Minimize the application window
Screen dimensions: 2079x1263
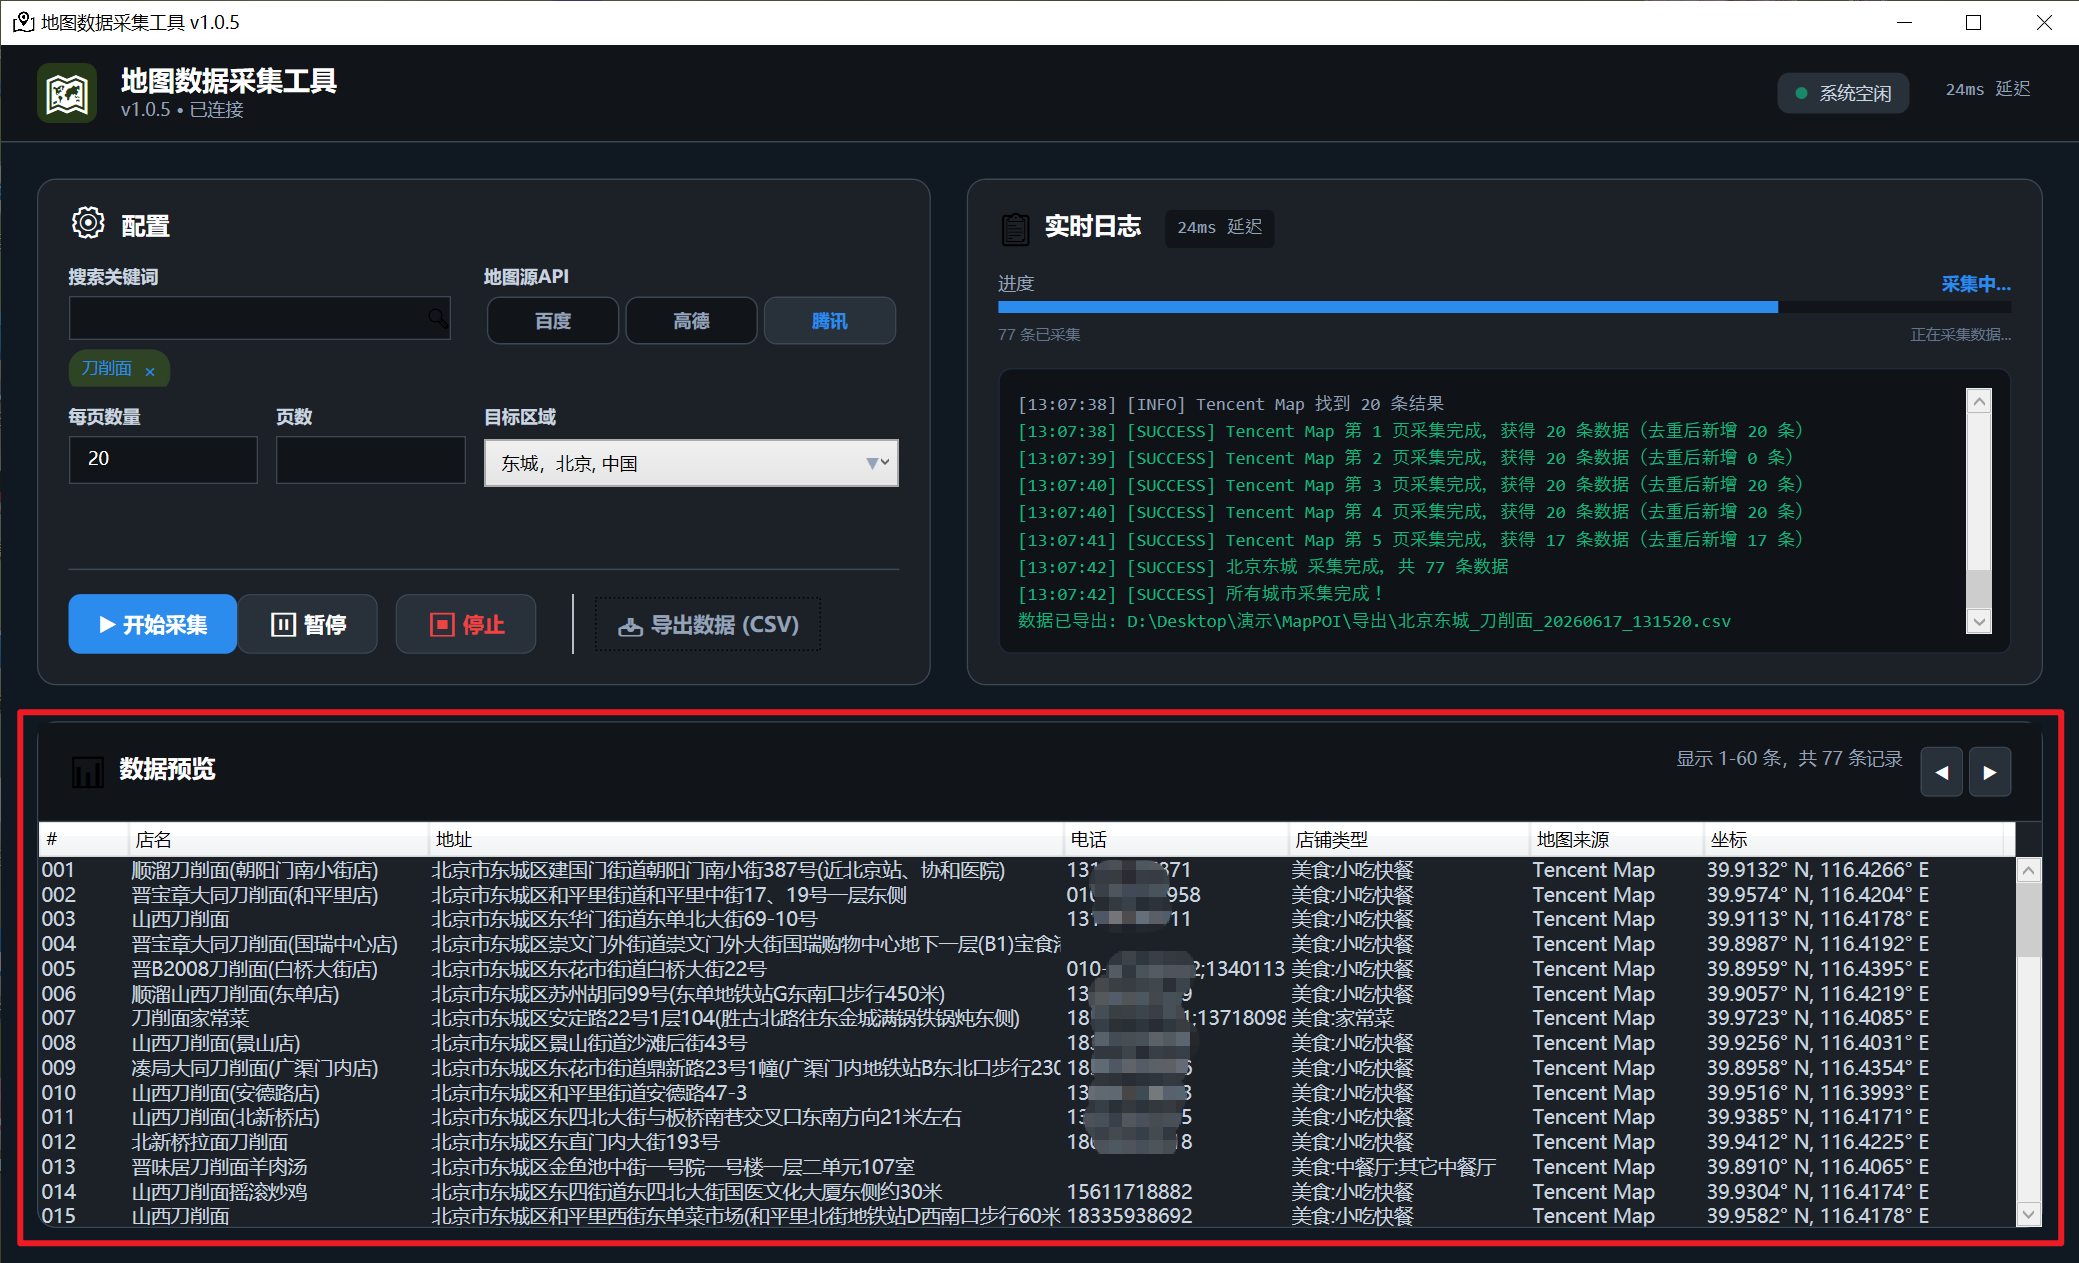1904,22
